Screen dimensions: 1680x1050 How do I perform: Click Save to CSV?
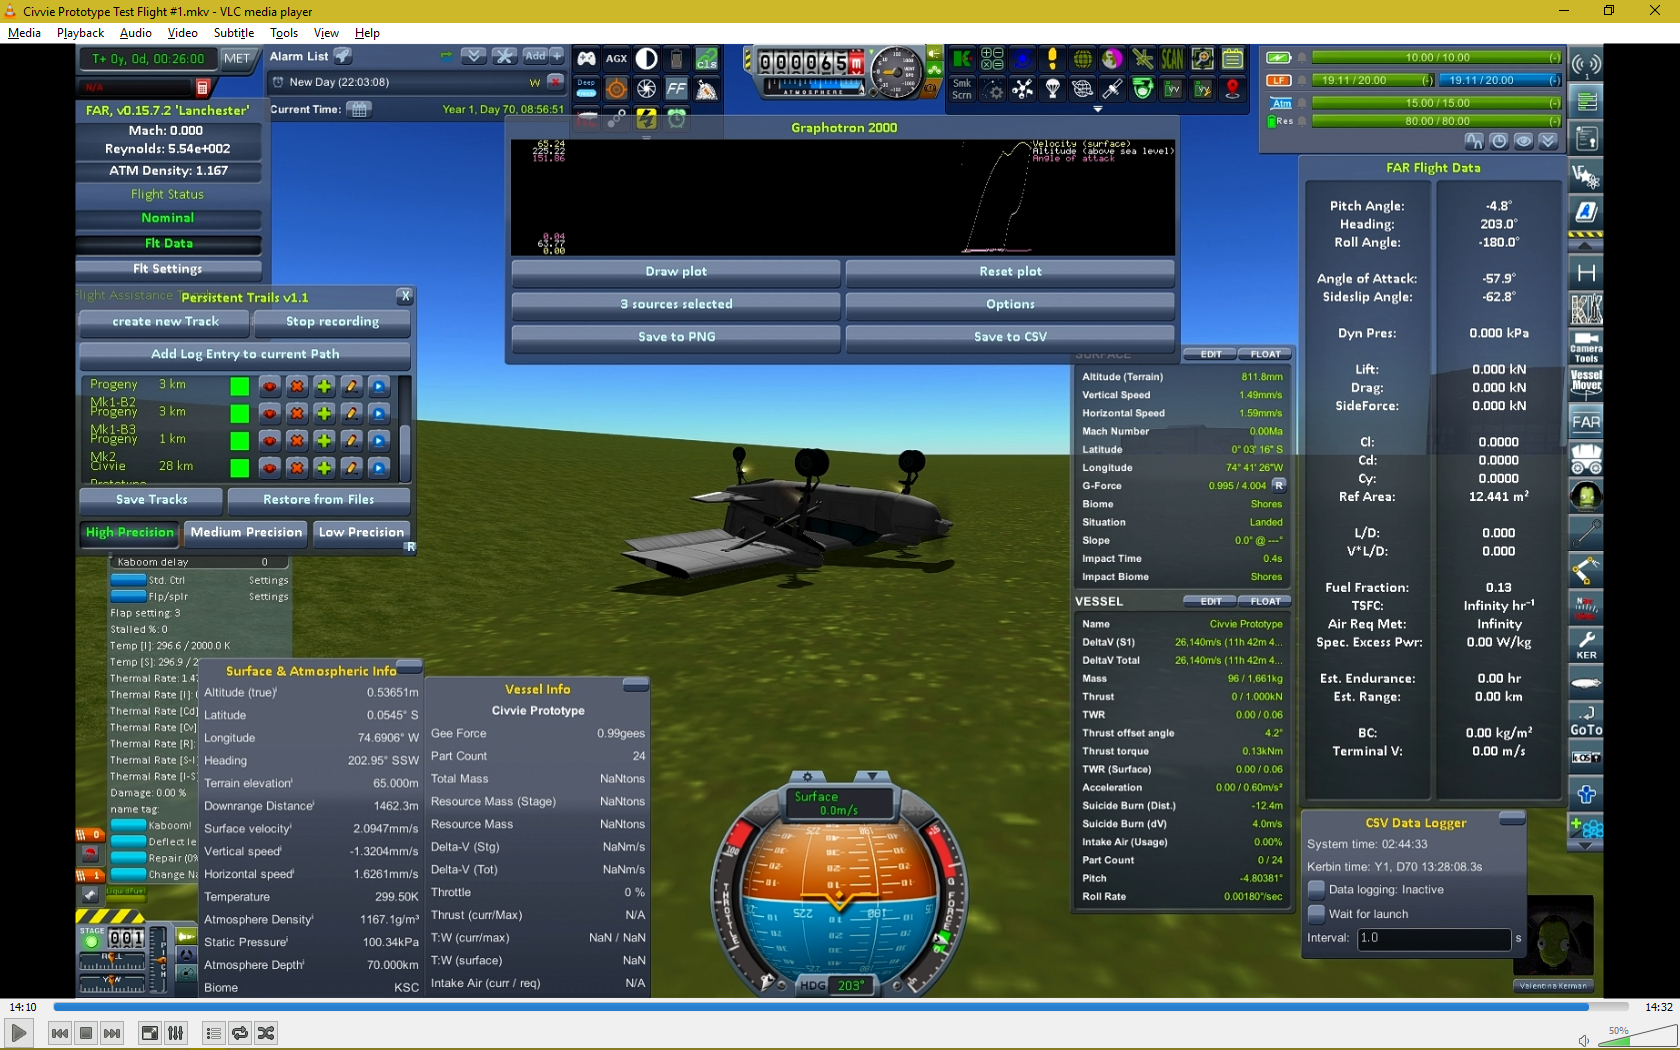pyautogui.click(x=1010, y=337)
